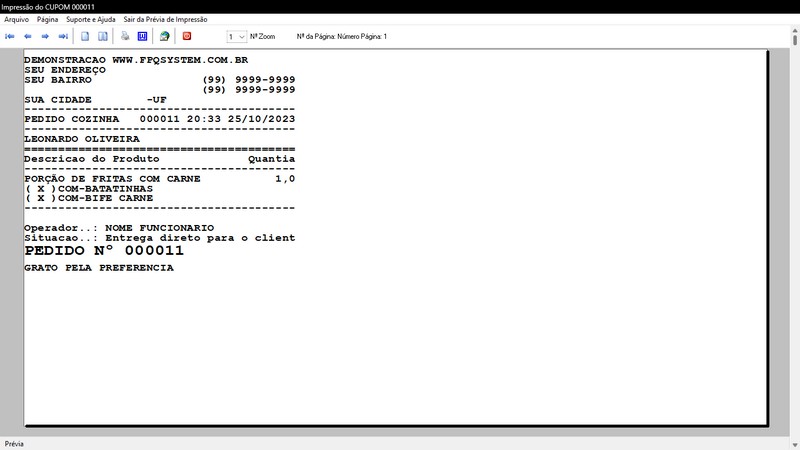The width and height of the screenshot is (800, 450).
Task: Click the 'SUA CIDADE' text
Action: pyautogui.click(x=58, y=100)
